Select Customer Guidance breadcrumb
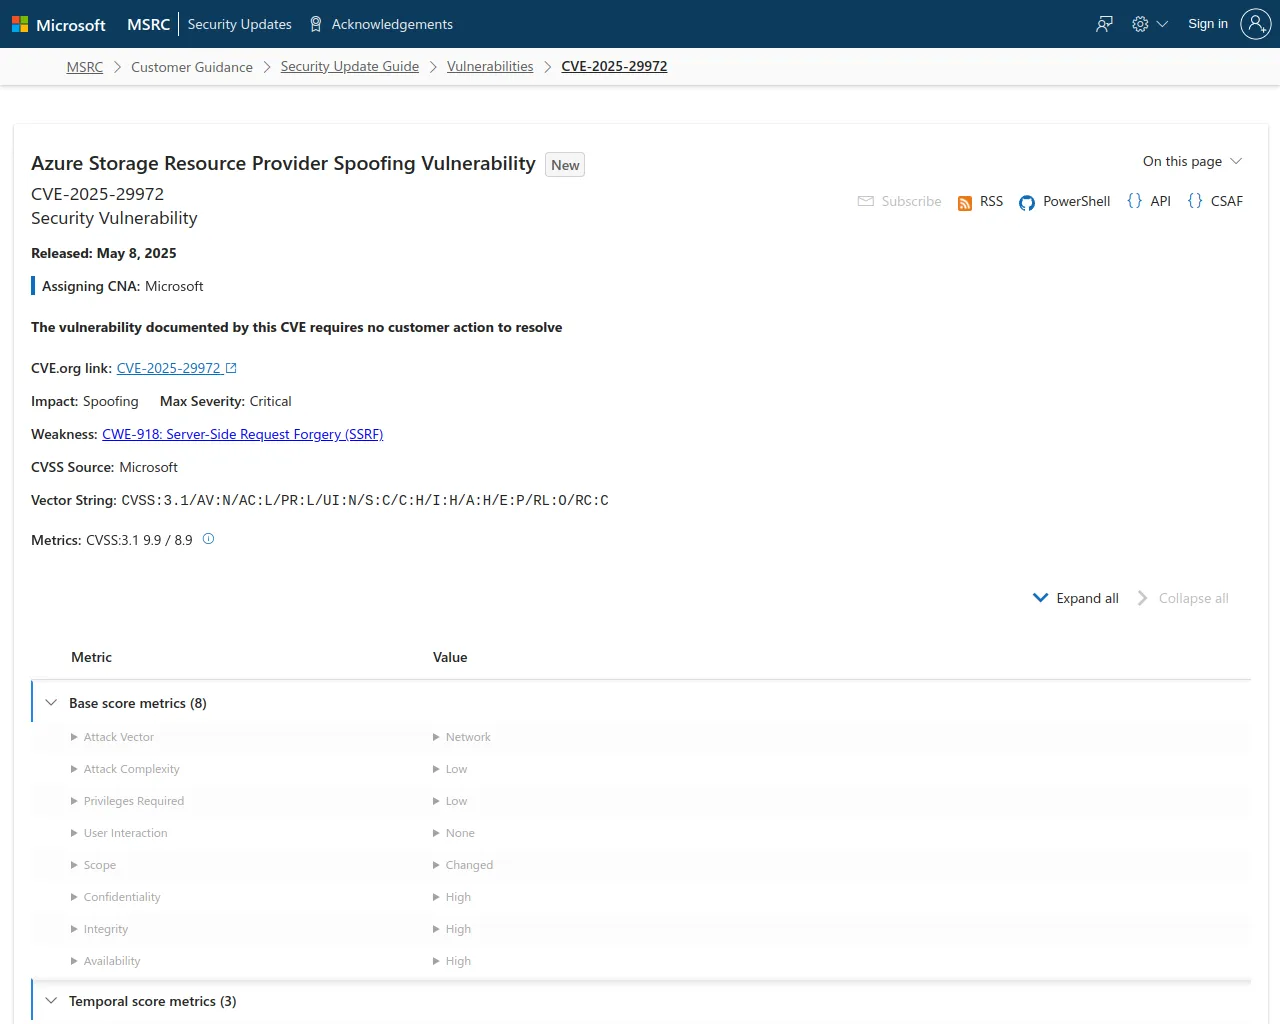The height and width of the screenshot is (1024, 1280). click(x=192, y=67)
